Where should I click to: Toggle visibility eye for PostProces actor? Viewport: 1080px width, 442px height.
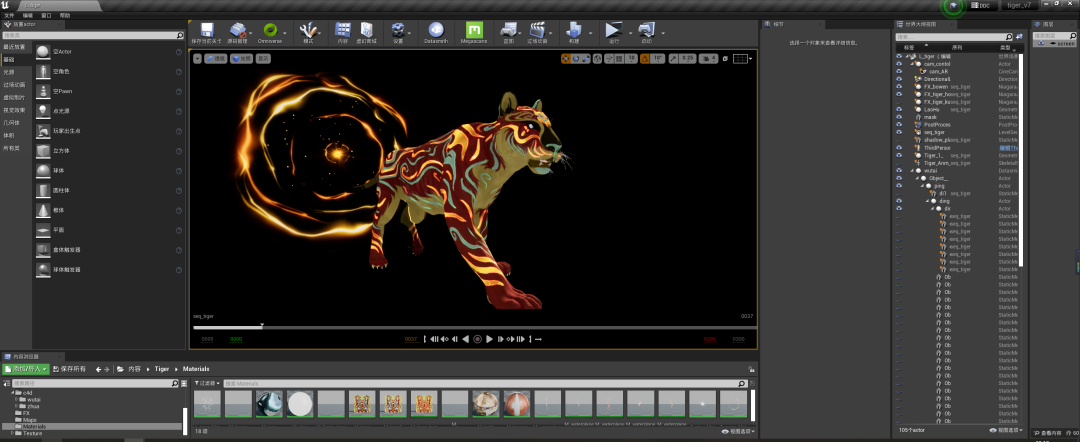pyautogui.click(x=899, y=125)
